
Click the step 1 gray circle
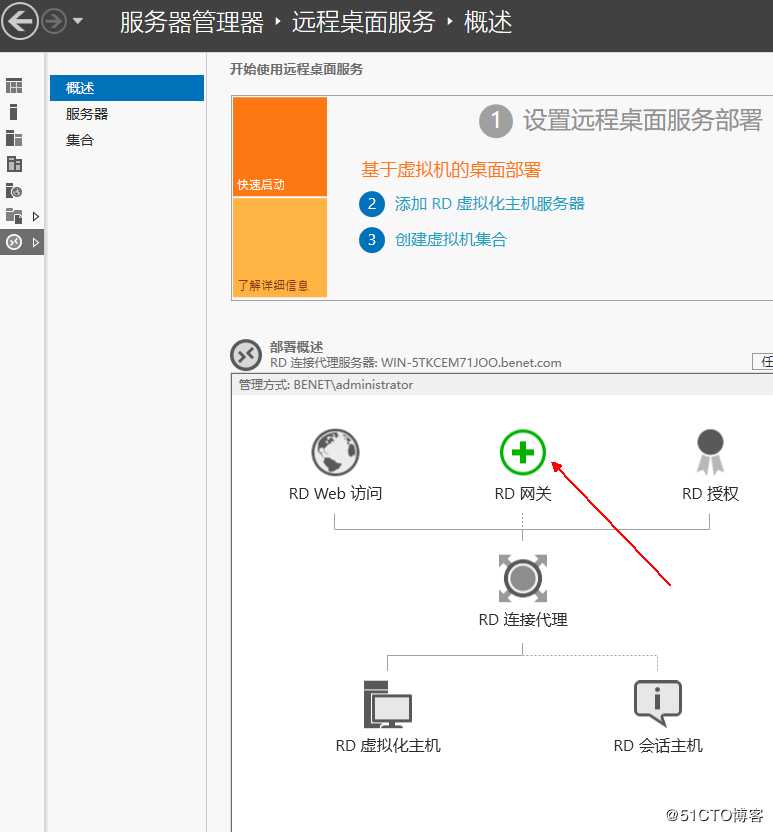[496, 121]
